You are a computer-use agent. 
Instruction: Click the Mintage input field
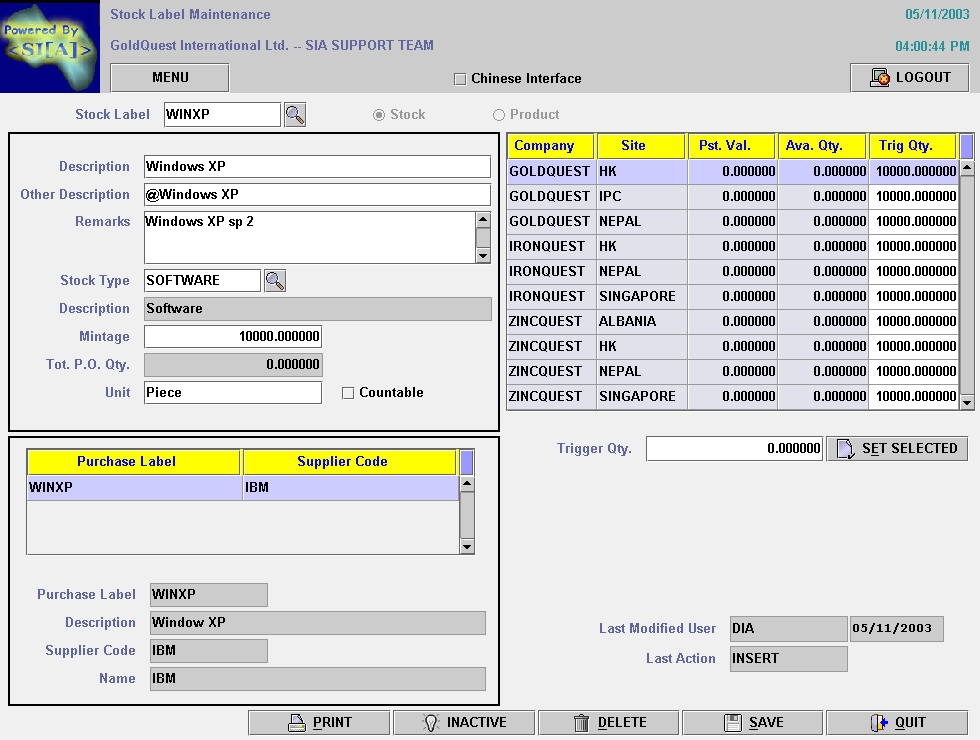(232, 336)
